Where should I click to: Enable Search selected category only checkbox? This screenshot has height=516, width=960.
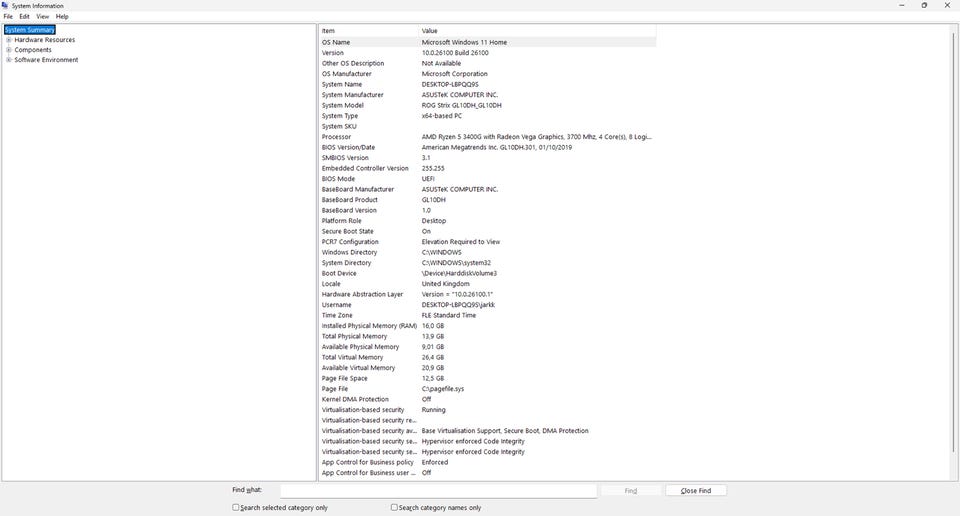(x=236, y=507)
